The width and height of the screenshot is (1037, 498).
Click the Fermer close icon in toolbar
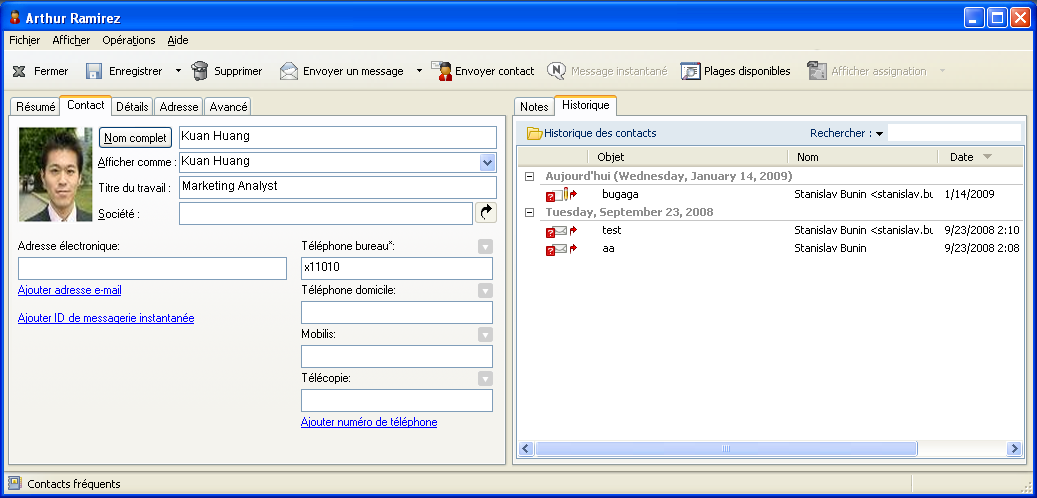[19, 71]
